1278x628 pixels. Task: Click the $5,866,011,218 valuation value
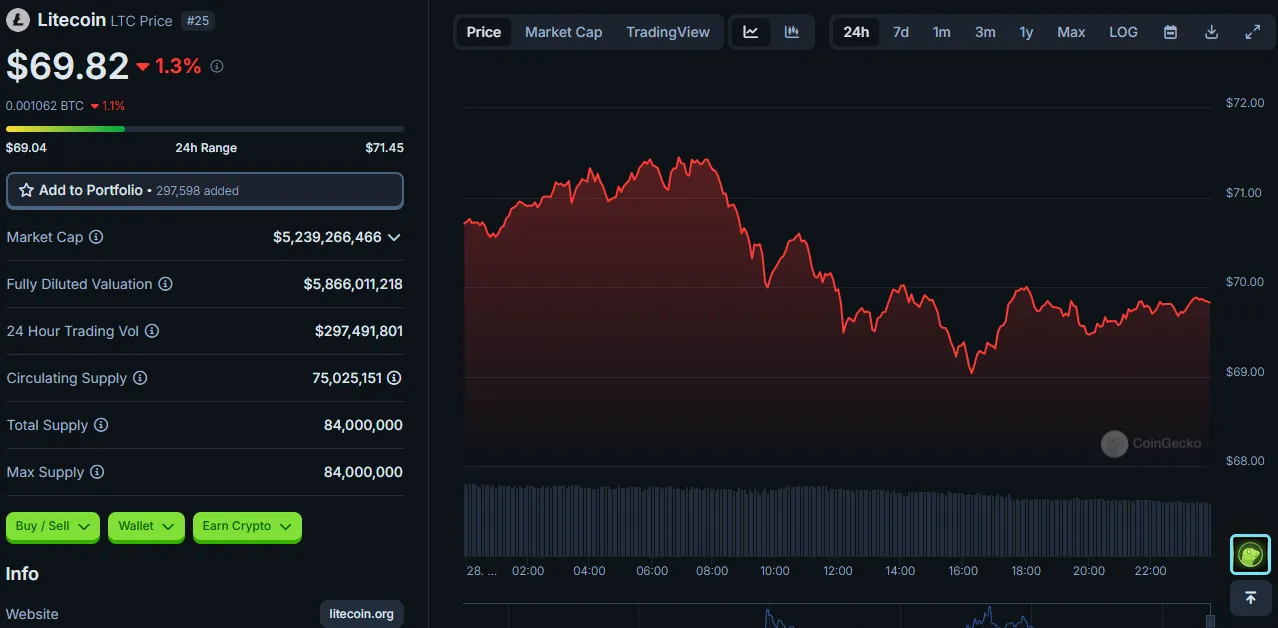point(353,284)
